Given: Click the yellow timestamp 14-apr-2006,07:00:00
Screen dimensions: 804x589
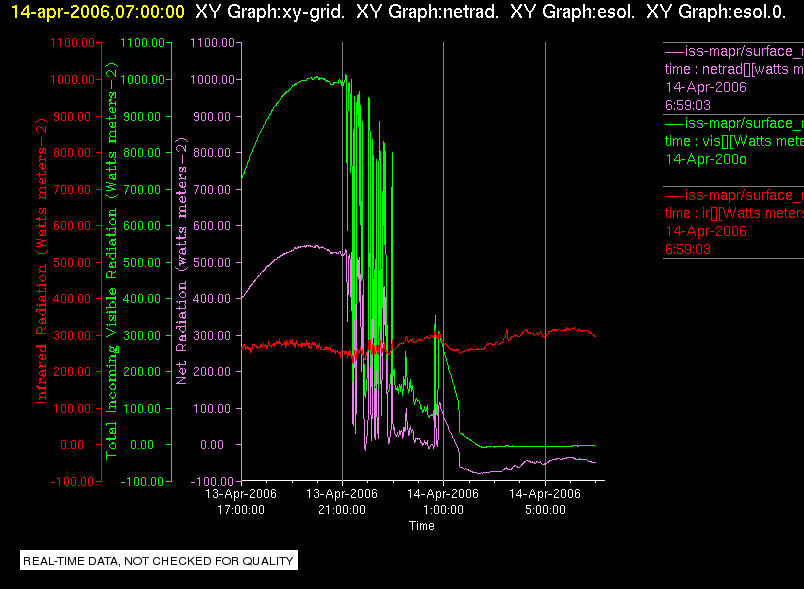Looking at the screenshot, I should [x=98, y=11].
